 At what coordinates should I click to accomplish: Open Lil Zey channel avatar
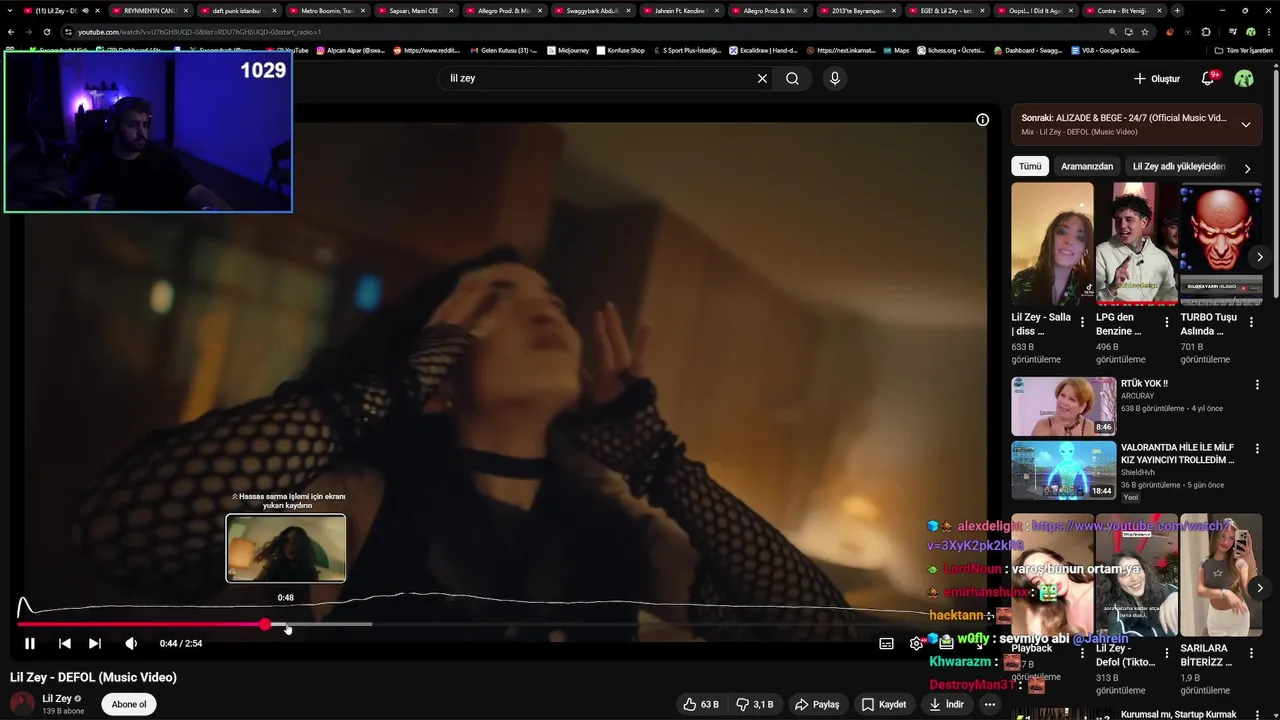22,704
